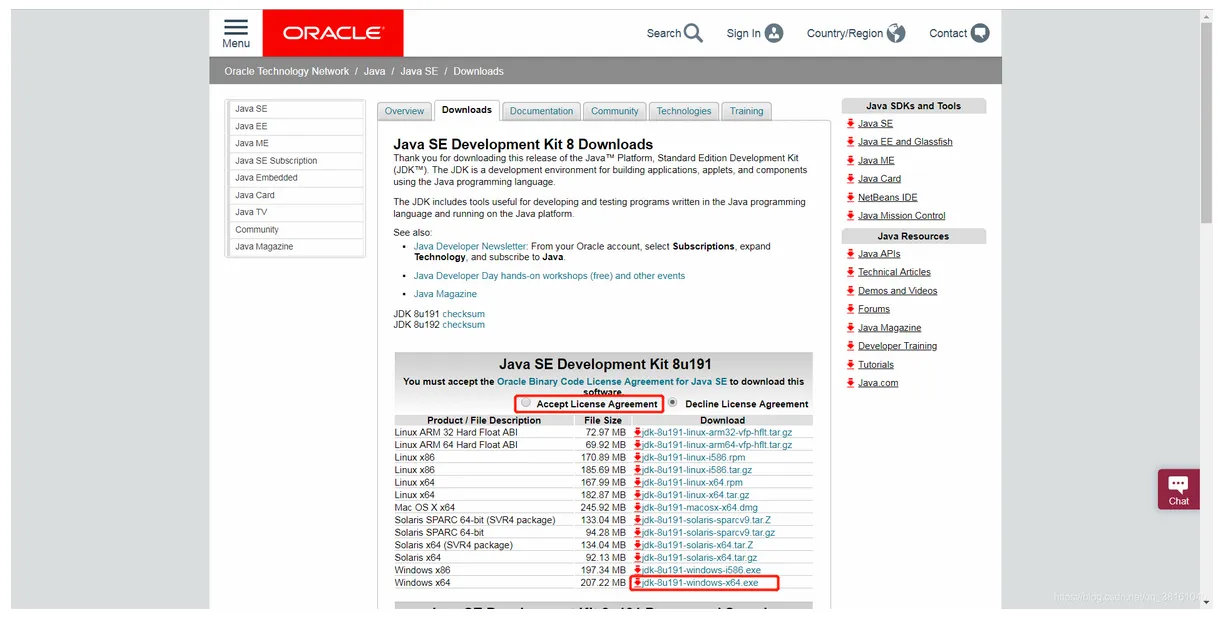
Task: Open the Documentation tab
Action: tap(542, 111)
